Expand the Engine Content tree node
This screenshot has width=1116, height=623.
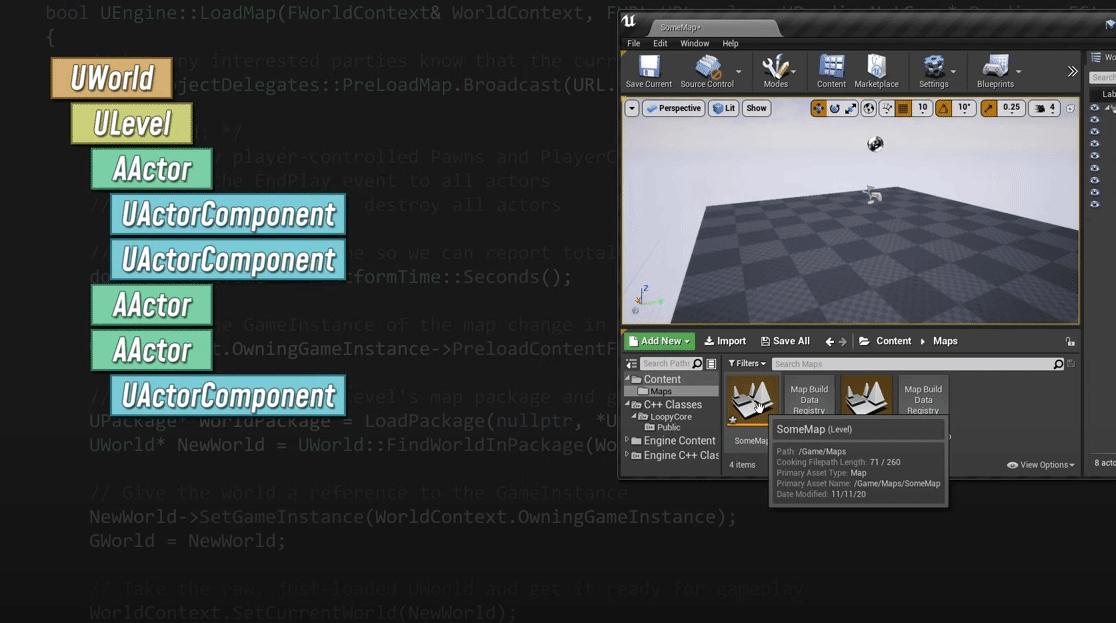coord(627,440)
